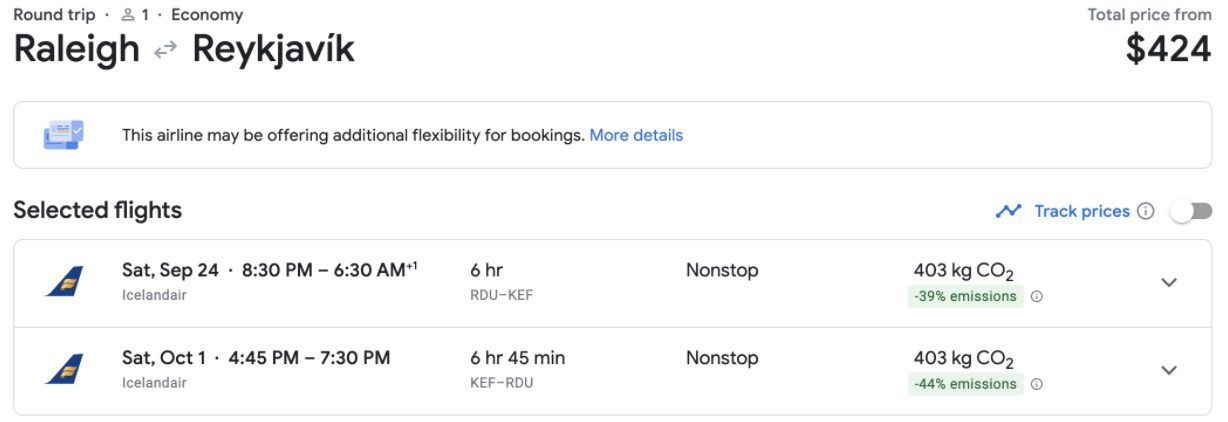The image size is (1228, 422).
Task: Expand the Sat, Sep 24 flight details
Action: [x=1169, y=282]
